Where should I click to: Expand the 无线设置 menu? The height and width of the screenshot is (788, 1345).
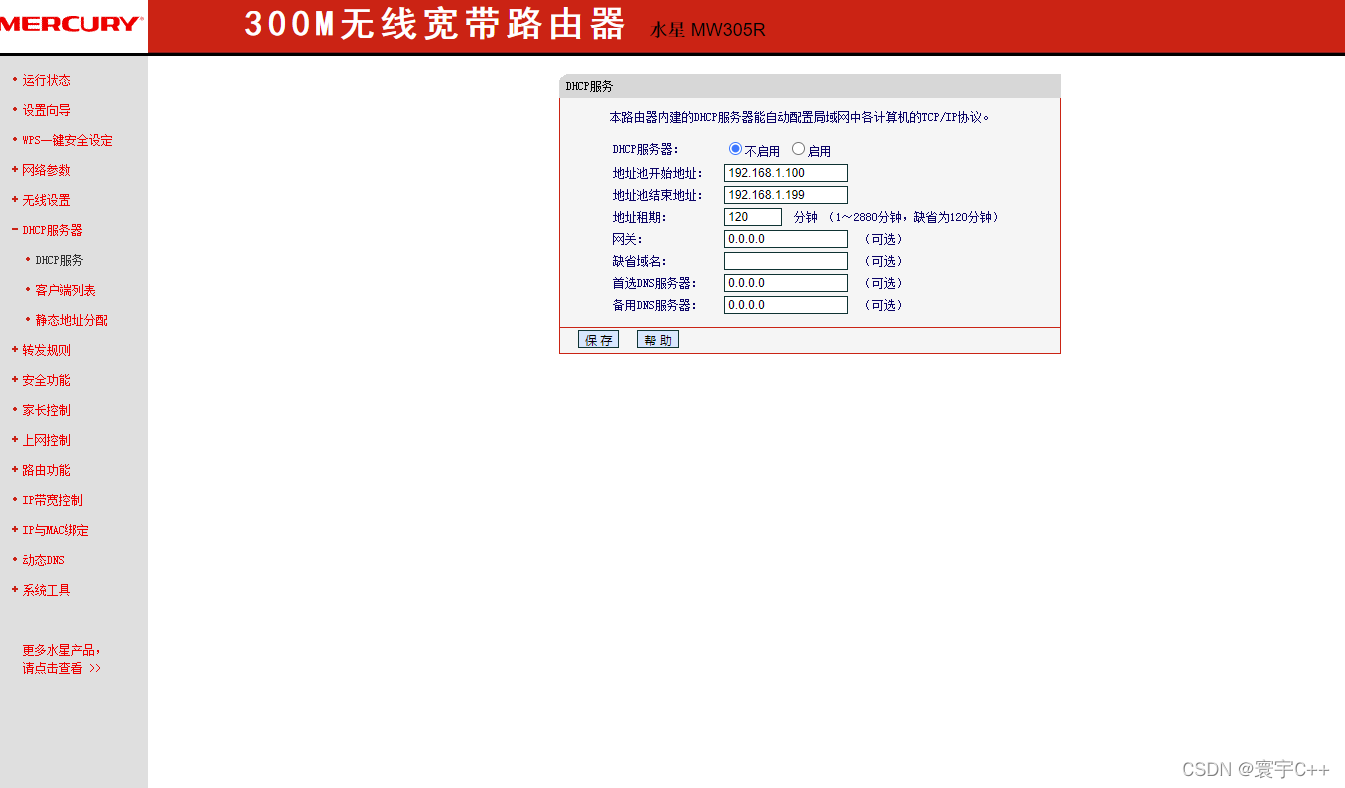point(46,200)
